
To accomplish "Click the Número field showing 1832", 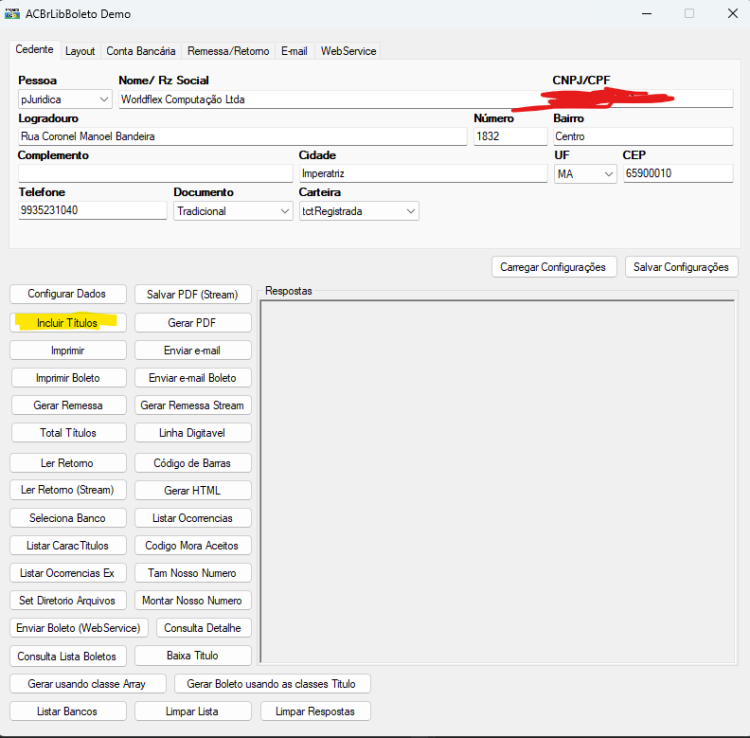I will point(510,136).
